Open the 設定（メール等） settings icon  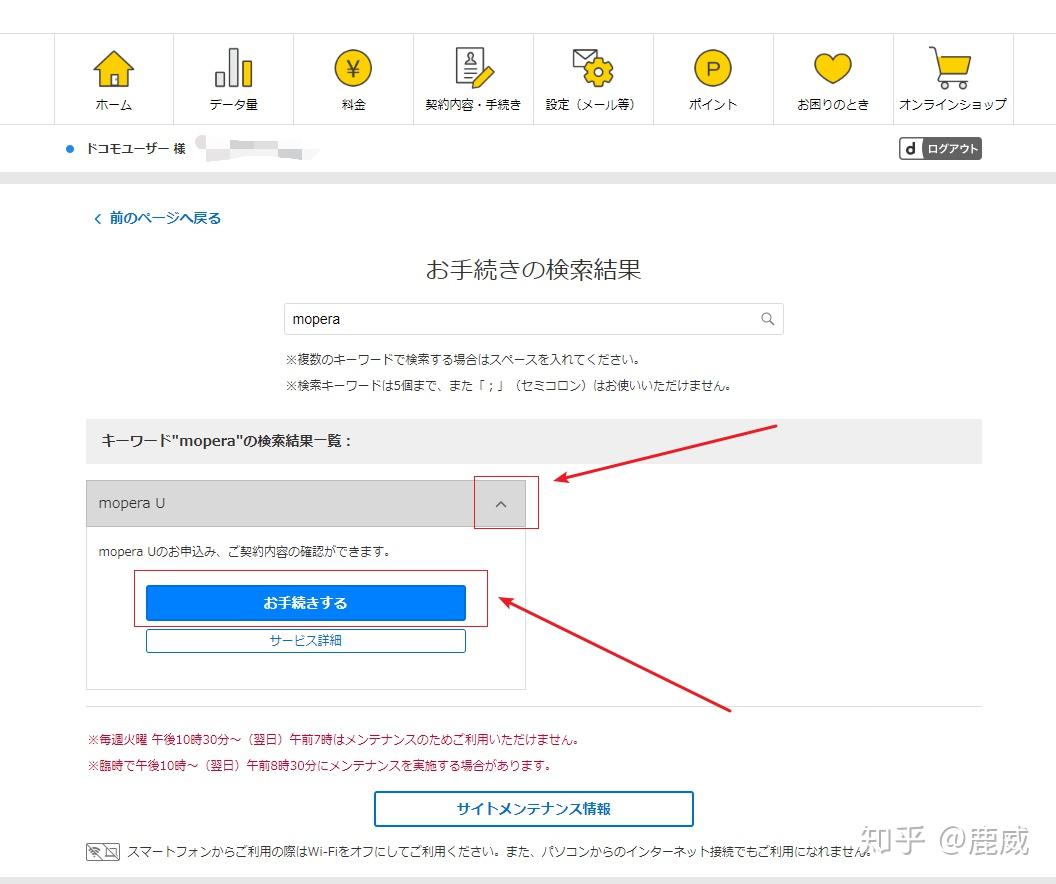point(593,78)
